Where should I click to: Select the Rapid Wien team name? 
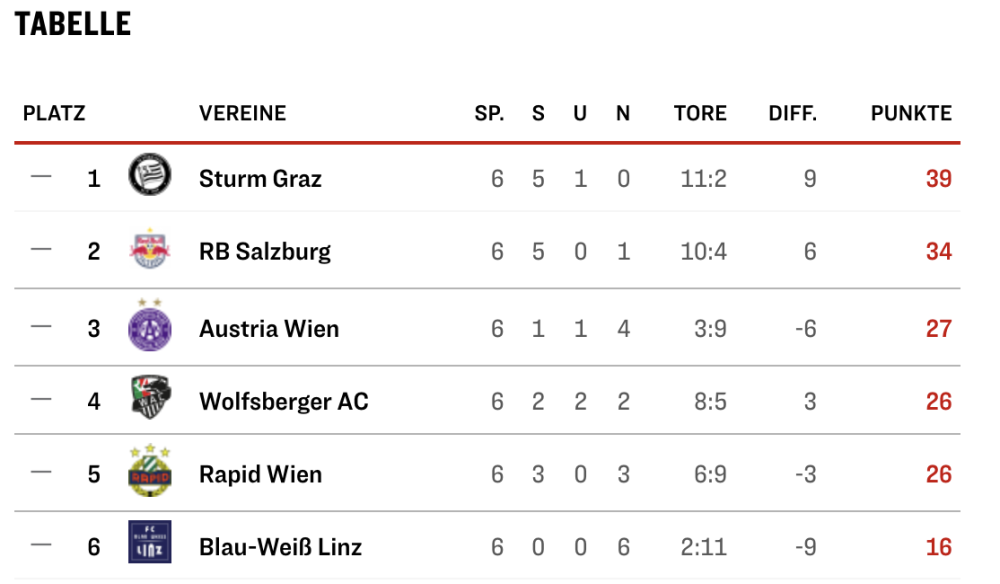coord(260,474)
